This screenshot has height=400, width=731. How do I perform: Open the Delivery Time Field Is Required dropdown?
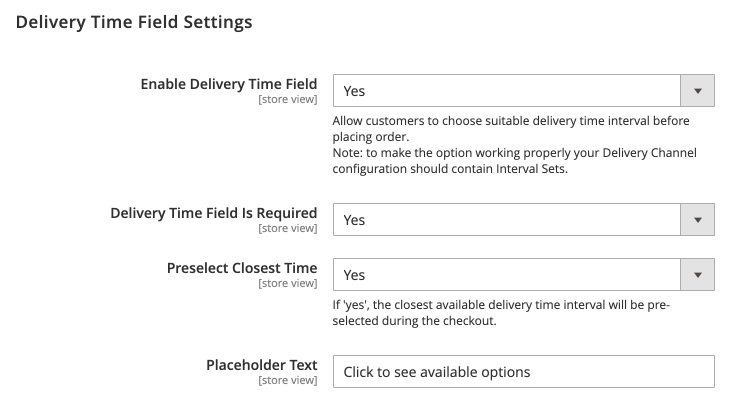pos(506,219)
